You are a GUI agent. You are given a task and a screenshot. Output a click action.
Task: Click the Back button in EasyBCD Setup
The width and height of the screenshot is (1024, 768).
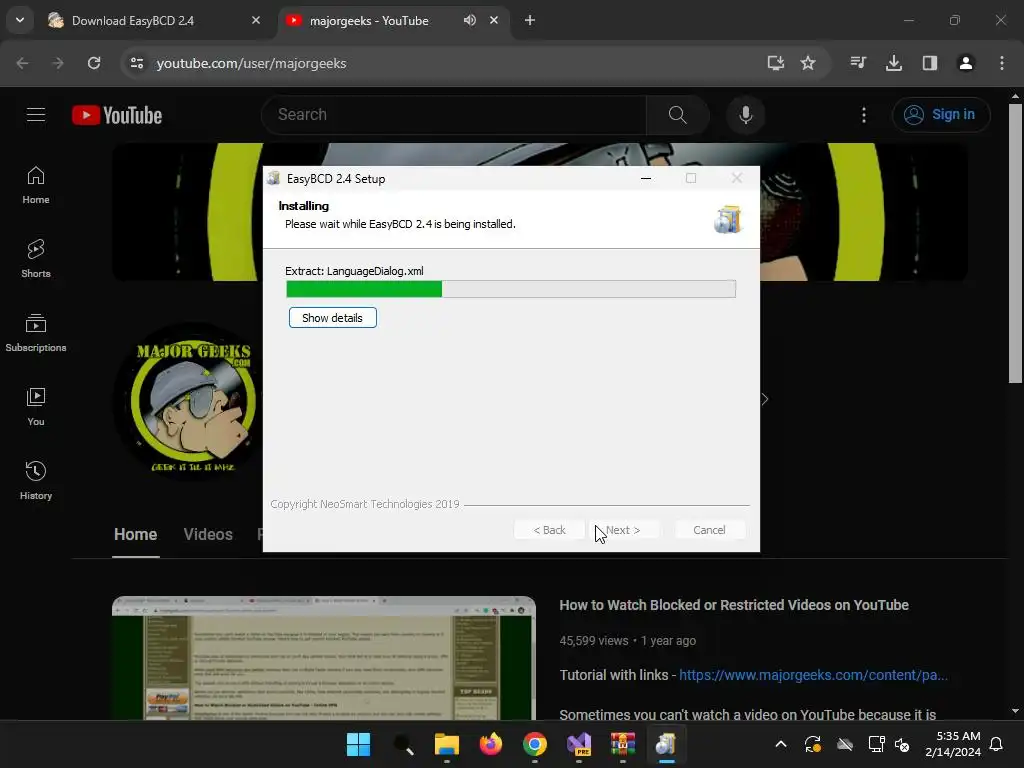coord(549,530)
